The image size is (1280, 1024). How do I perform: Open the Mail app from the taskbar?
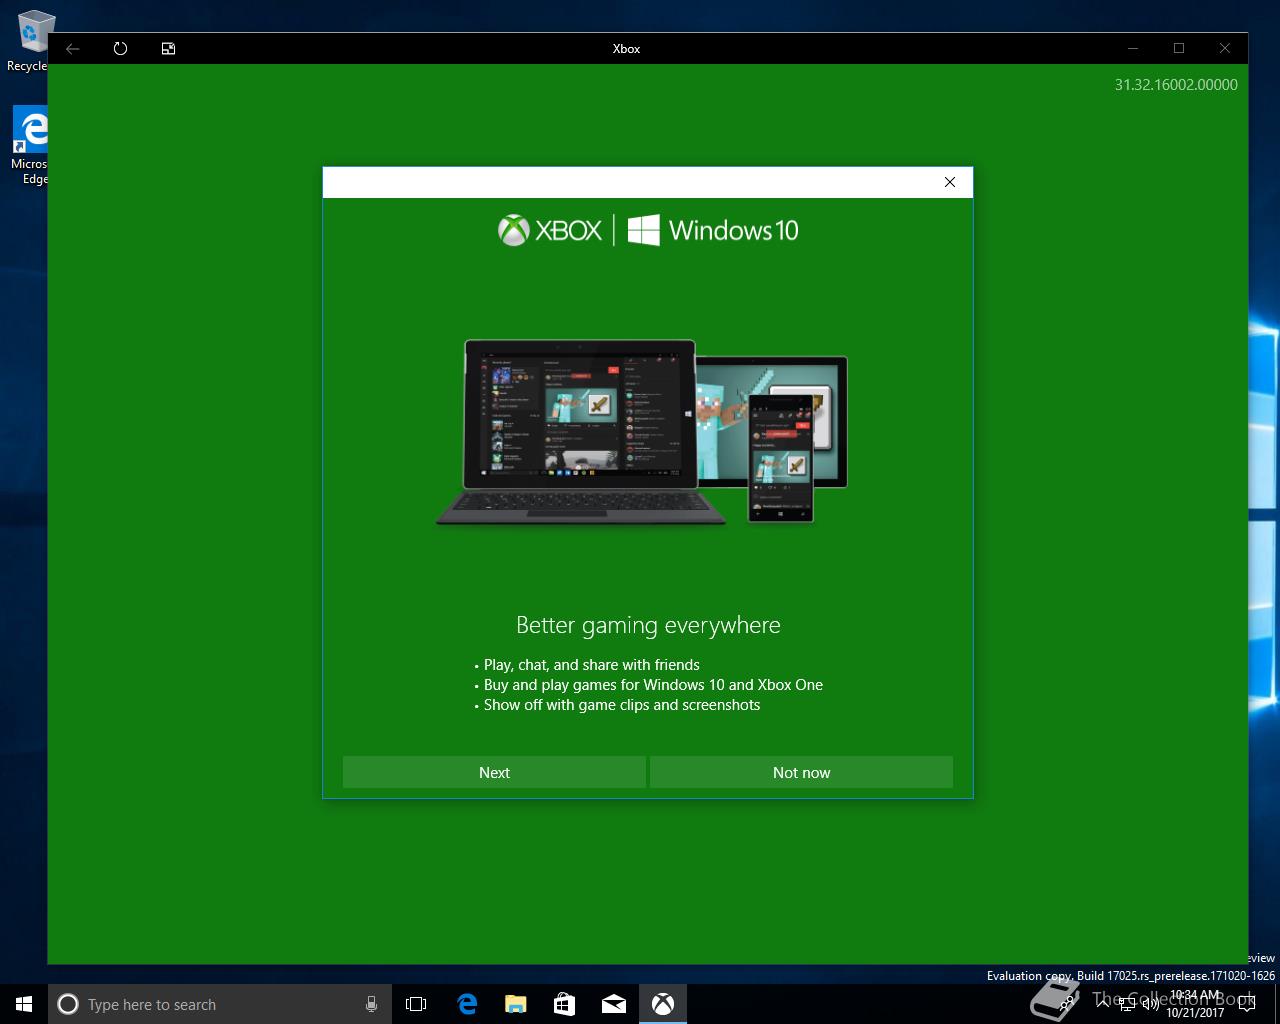click(614, 1004)
